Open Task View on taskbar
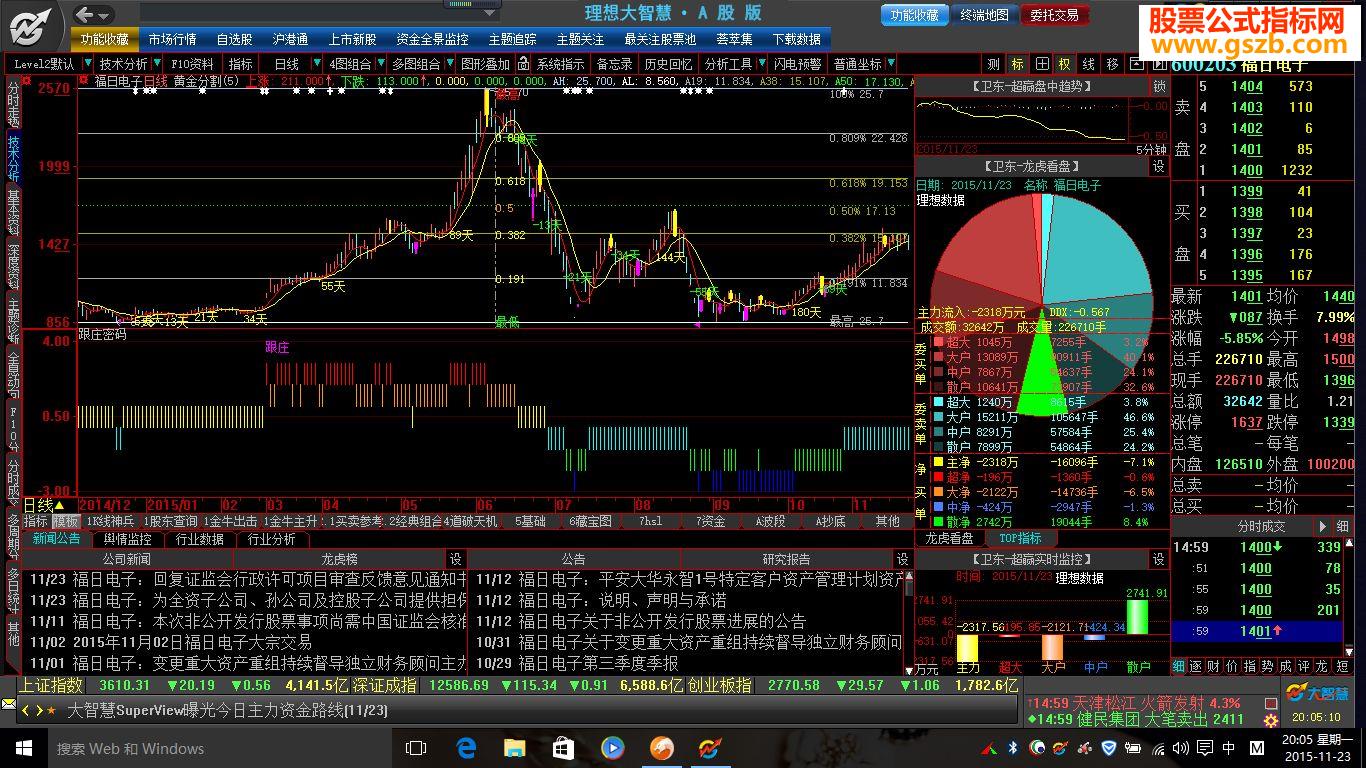 coord(416,748)
